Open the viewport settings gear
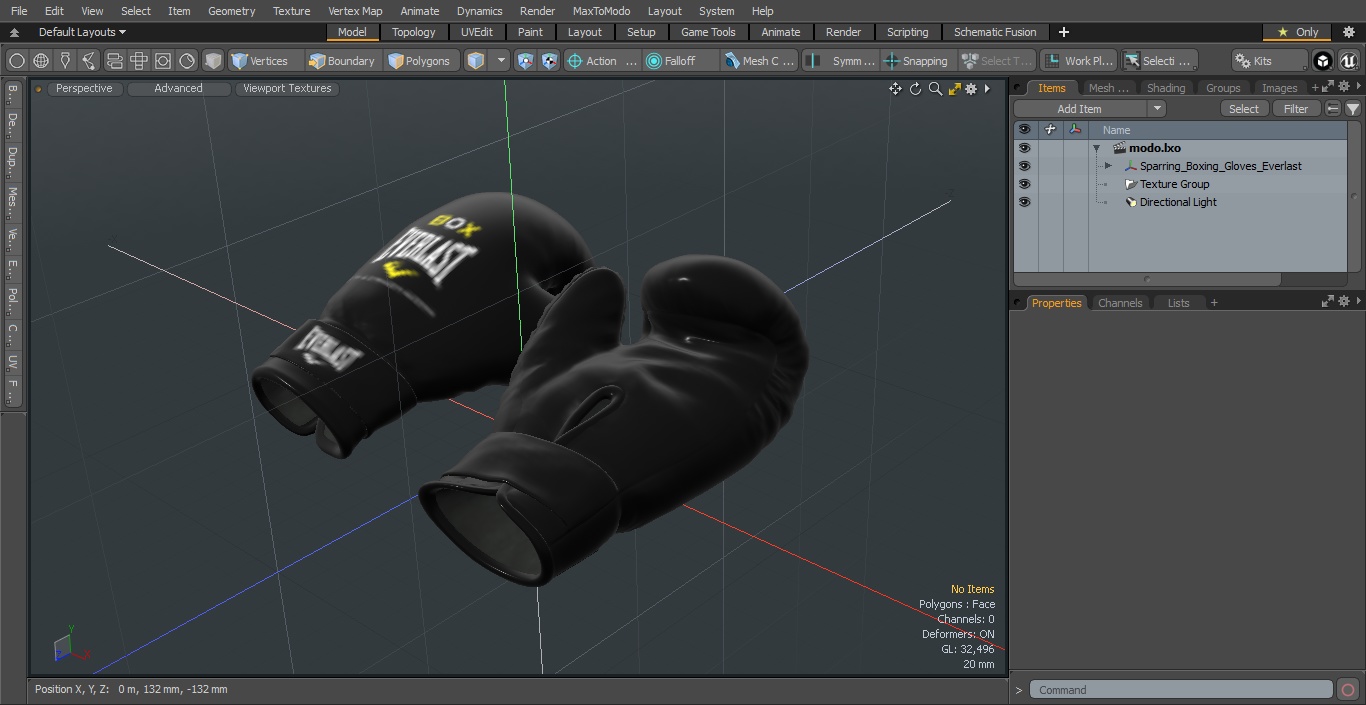 pyautogui.click(x=971, y=89)
